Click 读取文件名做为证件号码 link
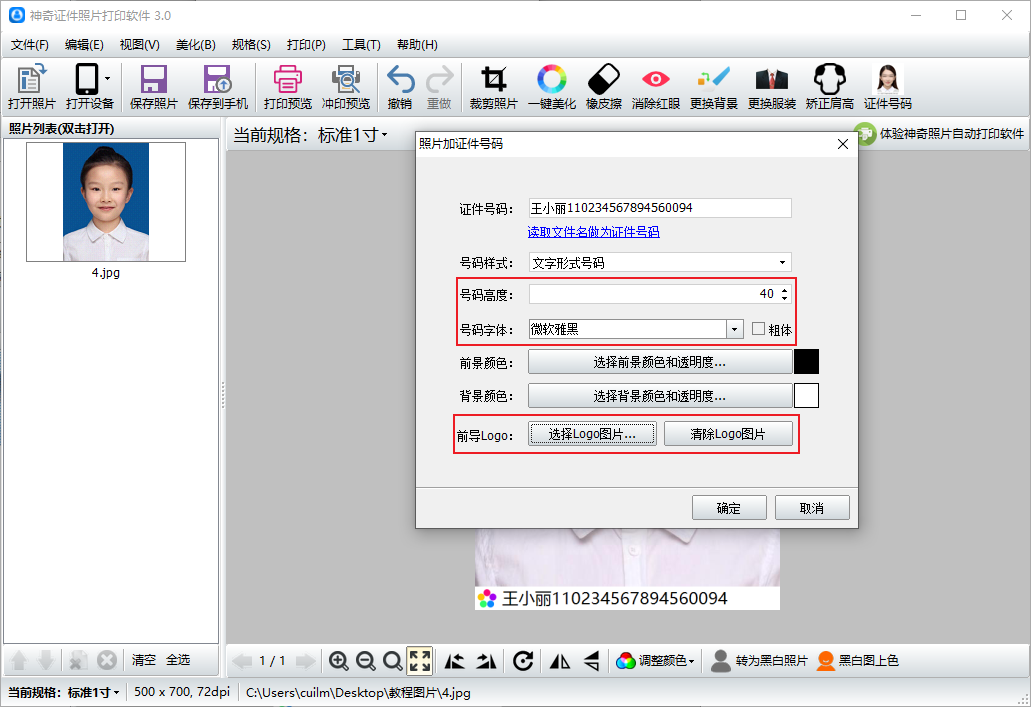 click(x=593, y=232)
